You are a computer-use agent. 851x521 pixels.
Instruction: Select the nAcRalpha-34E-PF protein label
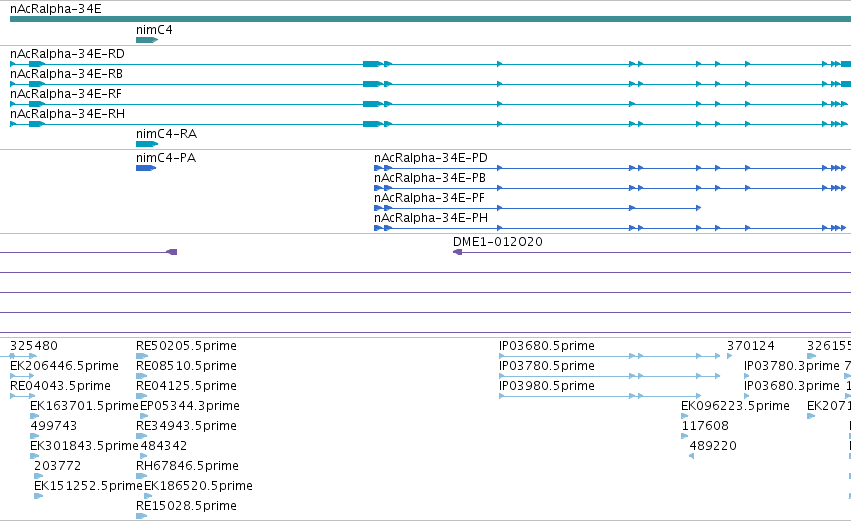click(429, 198)
